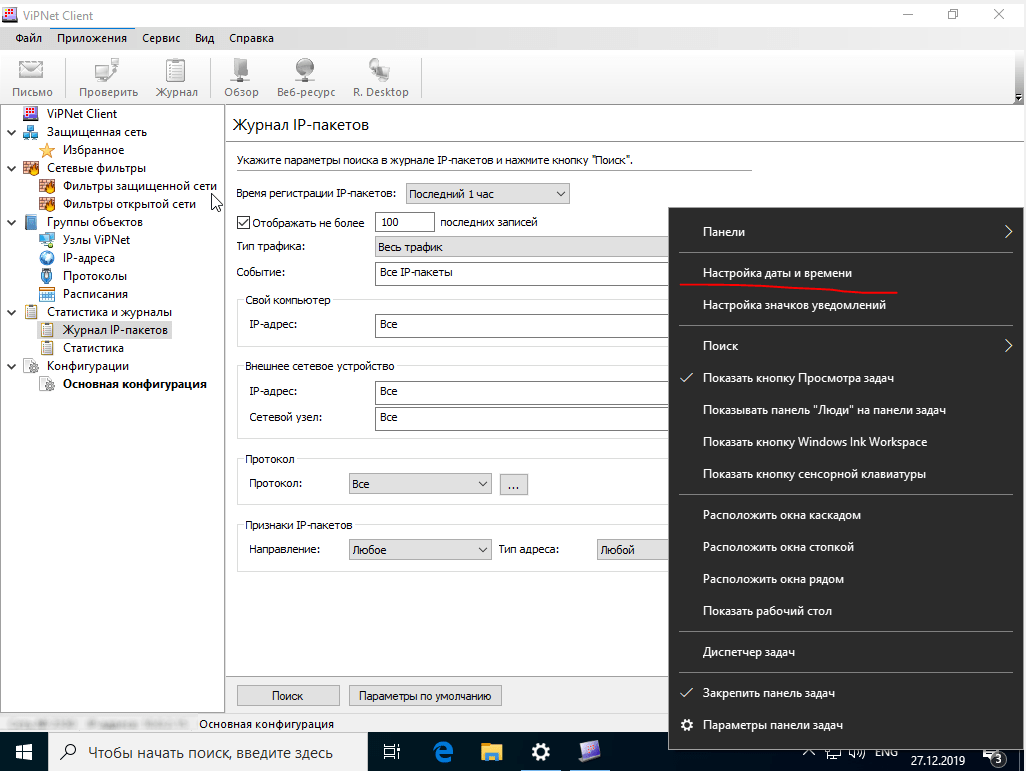This screenshot has width=1026, height=771.
Task: Open Файл menu
Action: 28,38
